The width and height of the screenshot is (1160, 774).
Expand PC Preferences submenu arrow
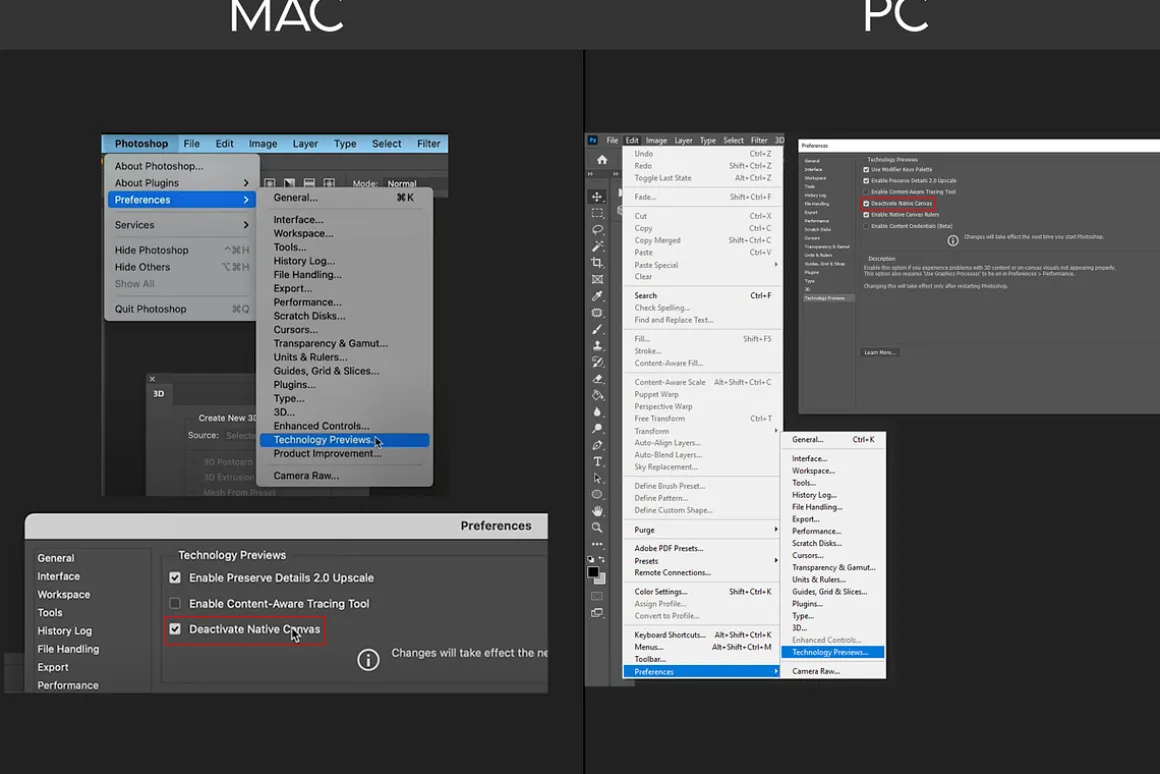(x=776, y=671)
